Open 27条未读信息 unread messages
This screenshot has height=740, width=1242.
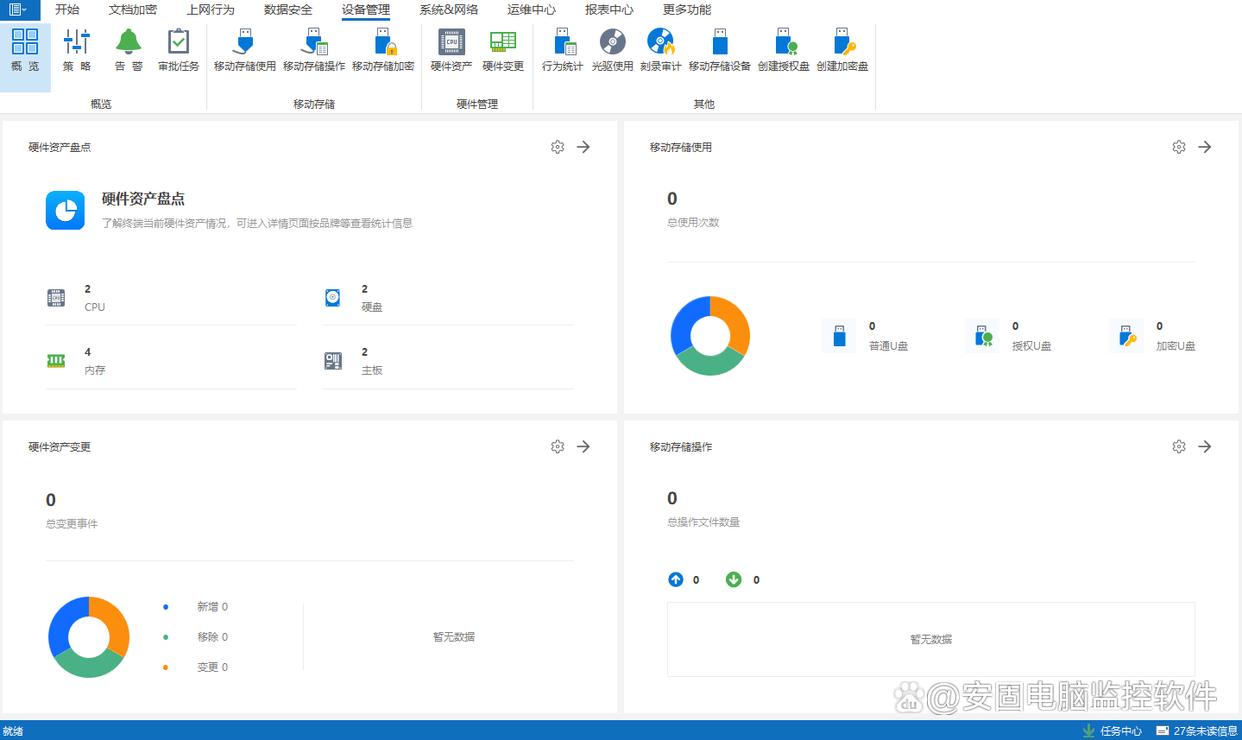[1196, 731]
